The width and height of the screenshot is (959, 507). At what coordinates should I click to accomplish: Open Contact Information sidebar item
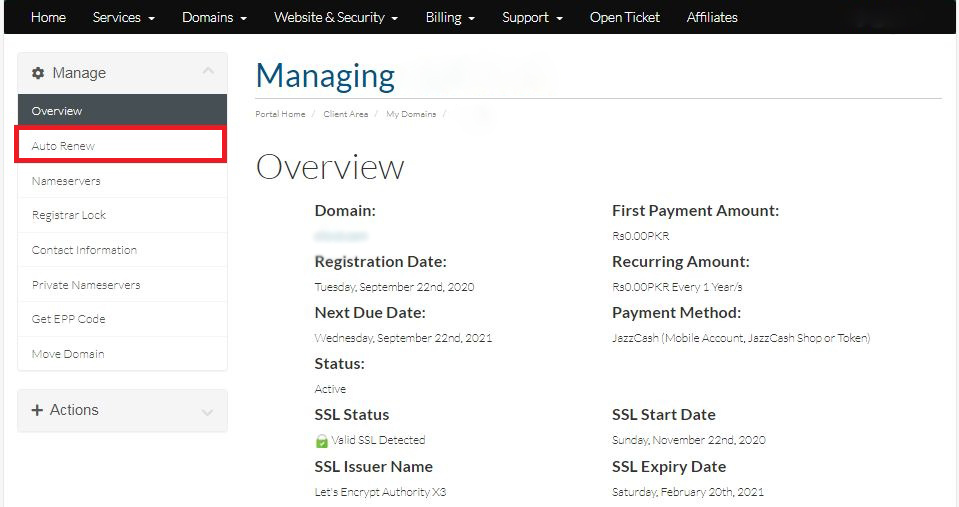[84, 250]
